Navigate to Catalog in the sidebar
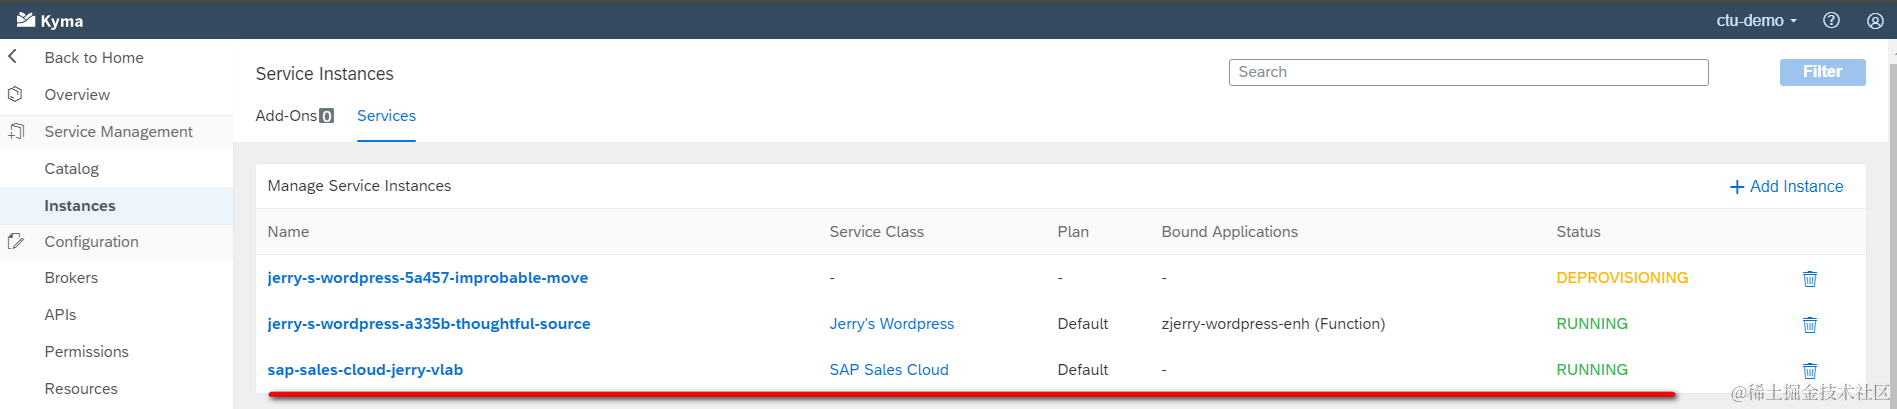 click(x=72, y=169)
